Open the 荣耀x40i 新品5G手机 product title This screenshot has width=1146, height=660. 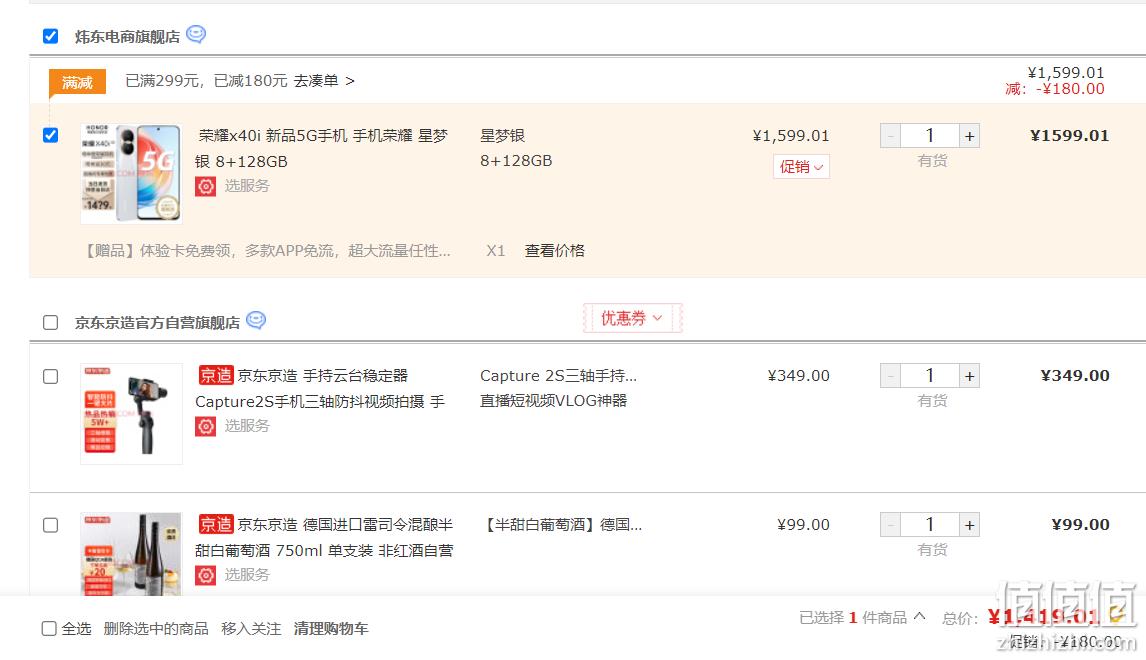point(322,148)
